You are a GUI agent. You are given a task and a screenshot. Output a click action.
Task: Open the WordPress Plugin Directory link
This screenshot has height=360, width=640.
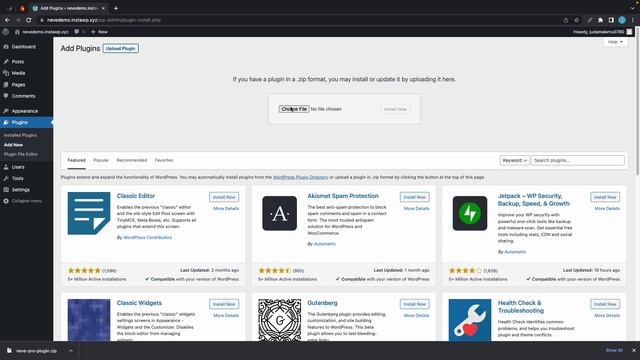point(300,177)
